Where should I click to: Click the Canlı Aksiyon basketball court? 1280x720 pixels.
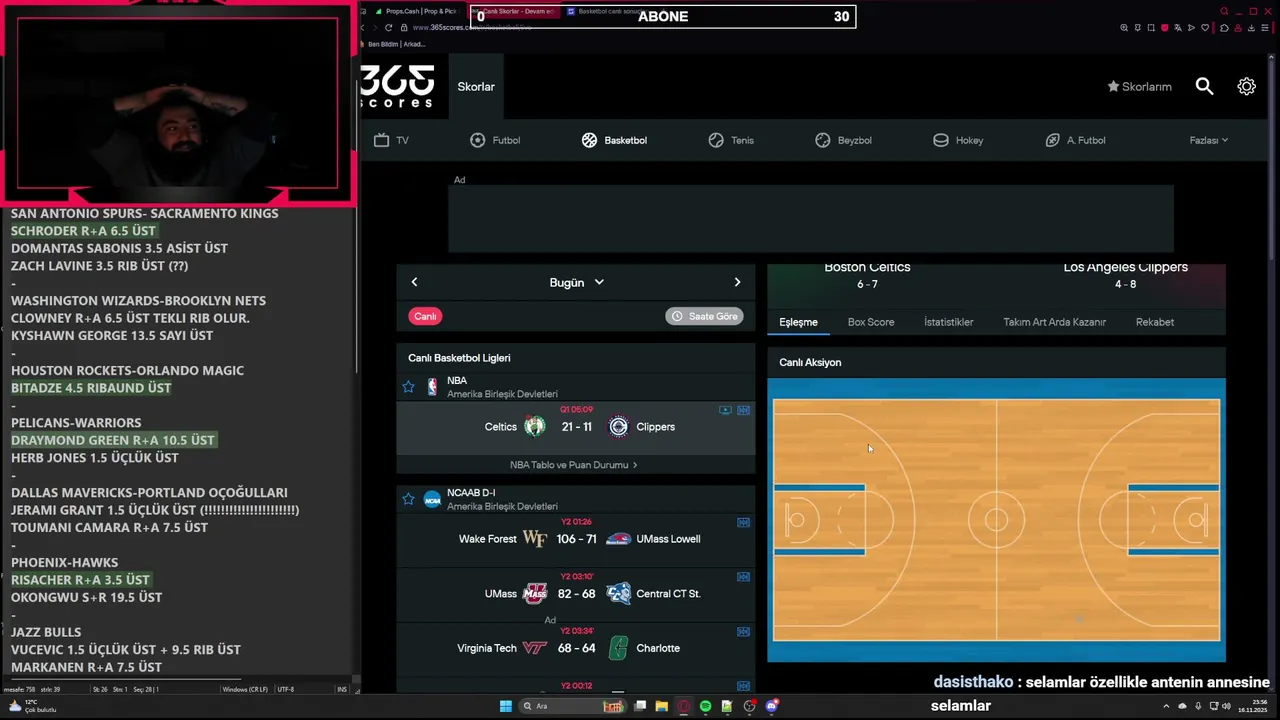996,520
